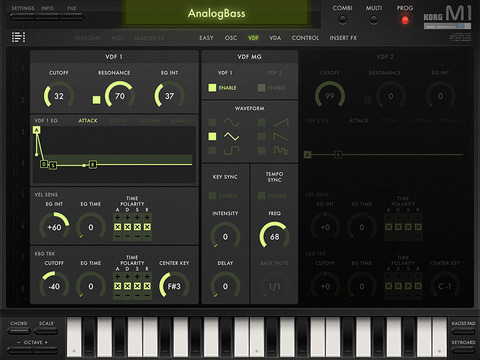
Task: Click the KORG M1 logo
Action: (447, 17)
